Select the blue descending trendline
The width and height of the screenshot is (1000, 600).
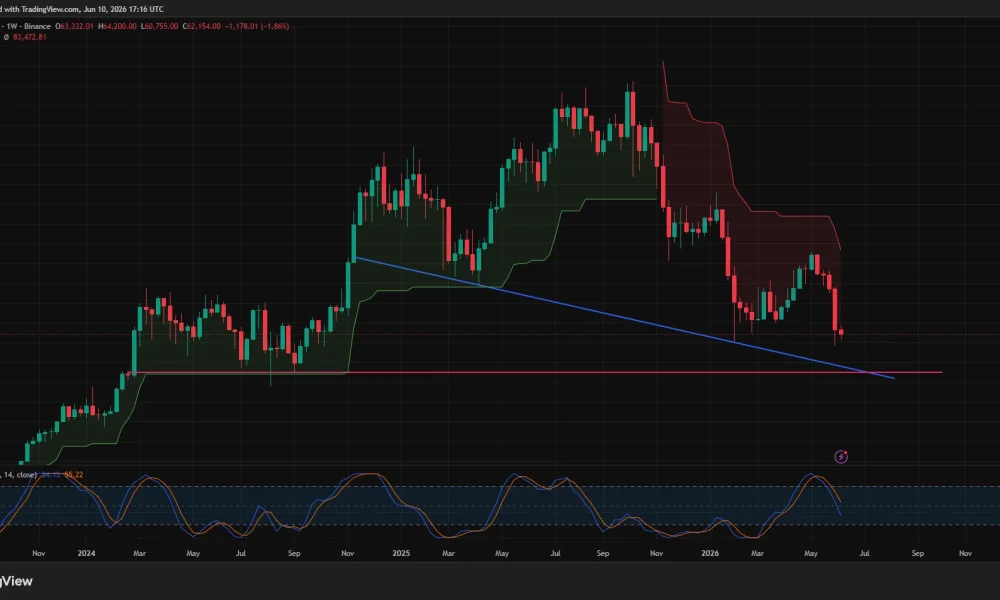[x=625, y=318]
